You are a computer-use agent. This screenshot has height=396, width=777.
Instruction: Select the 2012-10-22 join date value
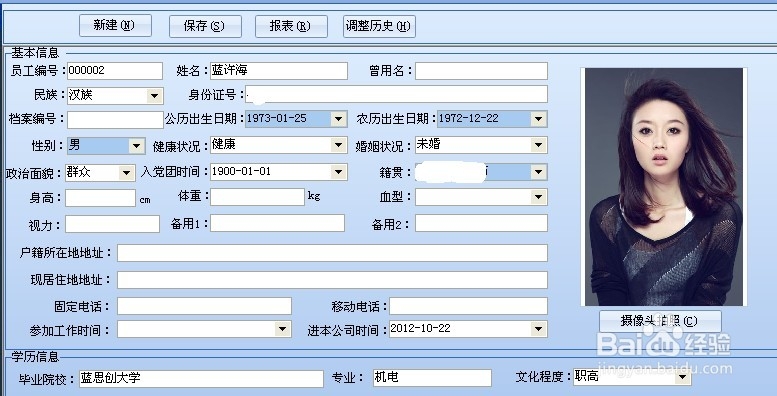click(421, 328)
